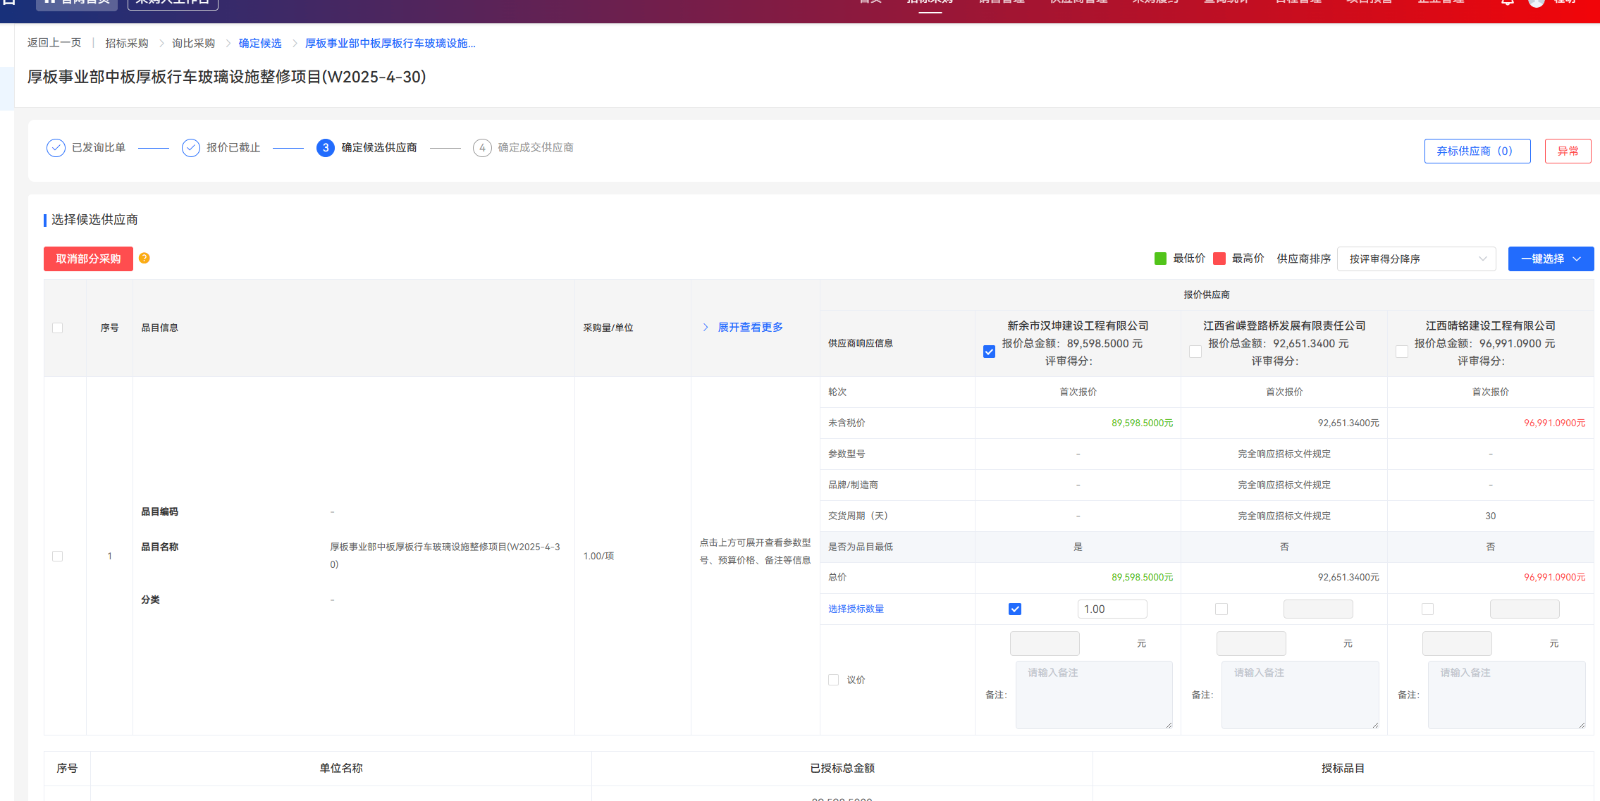The height and width of the screenshot is (801, 1600).
Task: Toggle the select-all checkbox in table header
Action: pyautogui.click(x=57, y=328)
